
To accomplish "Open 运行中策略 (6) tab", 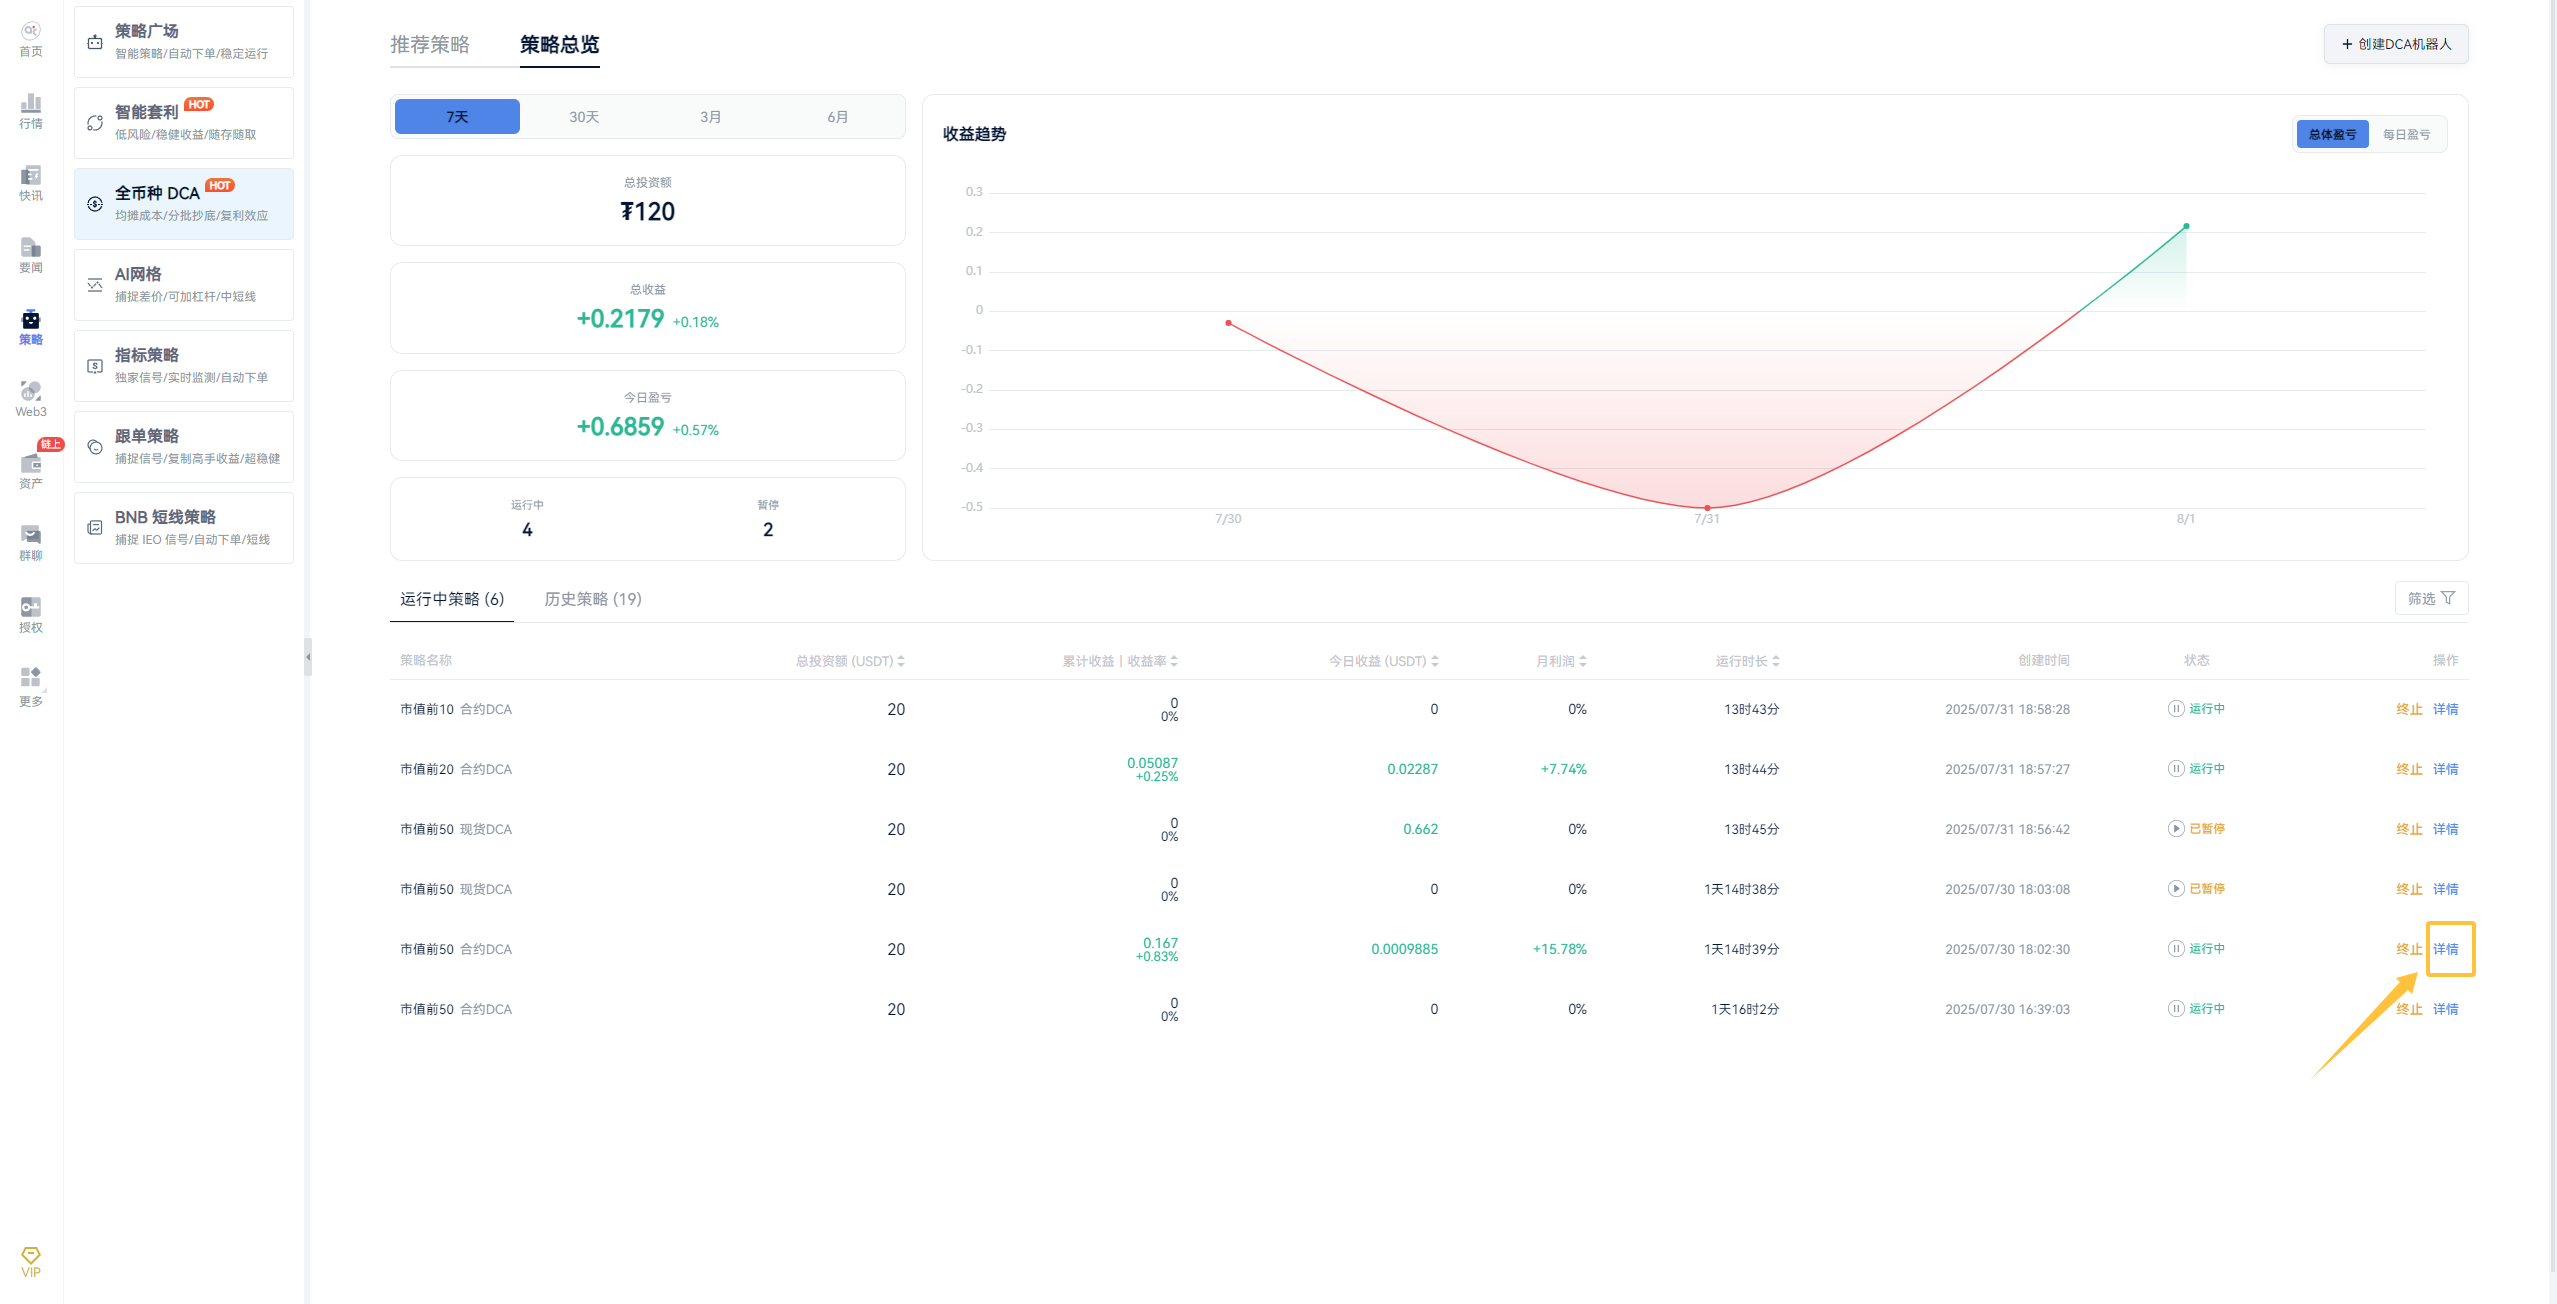I will [x=452, y=599].
